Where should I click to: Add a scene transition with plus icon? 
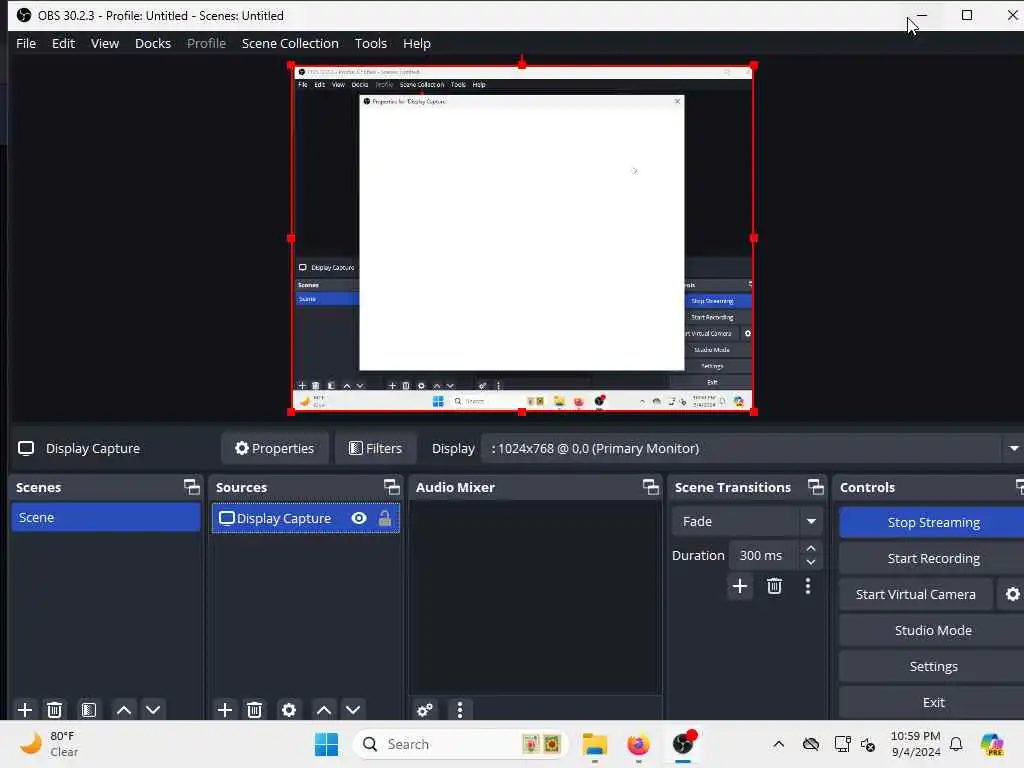click(x=740, y=586)
